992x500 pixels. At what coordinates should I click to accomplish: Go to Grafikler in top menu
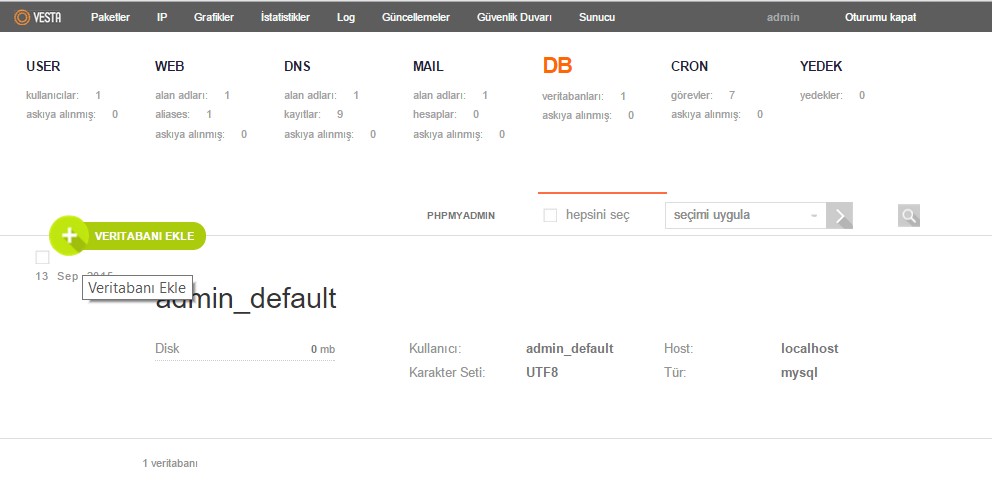[213, 17]
